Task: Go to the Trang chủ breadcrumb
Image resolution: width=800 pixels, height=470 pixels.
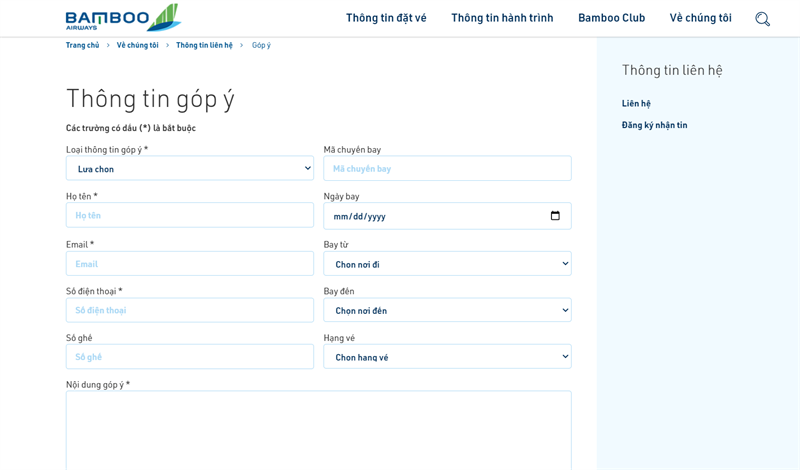Action: click(82, 45)
